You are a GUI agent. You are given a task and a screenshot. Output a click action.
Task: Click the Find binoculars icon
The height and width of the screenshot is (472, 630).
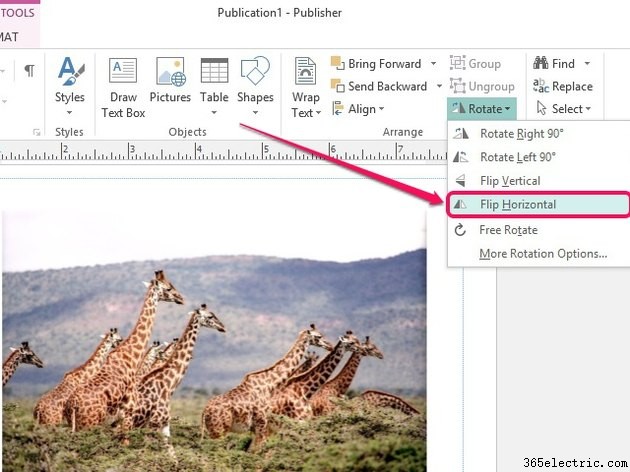click(x=540, y=63)
